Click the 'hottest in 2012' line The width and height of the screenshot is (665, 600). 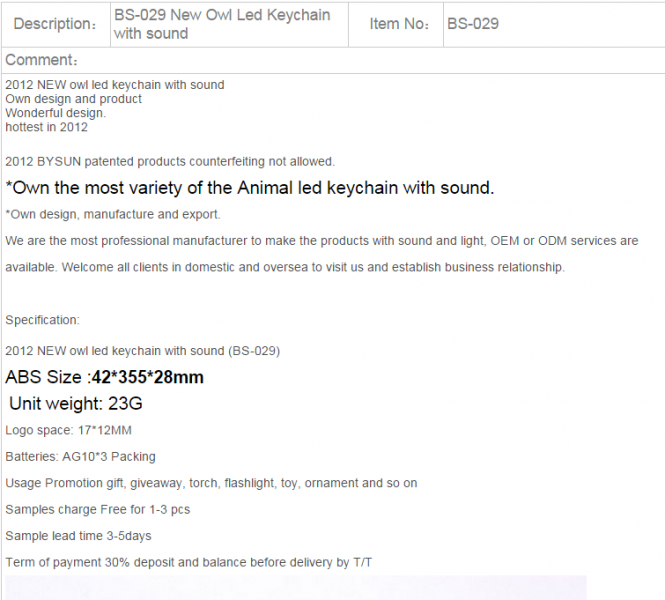pos(46,127)
